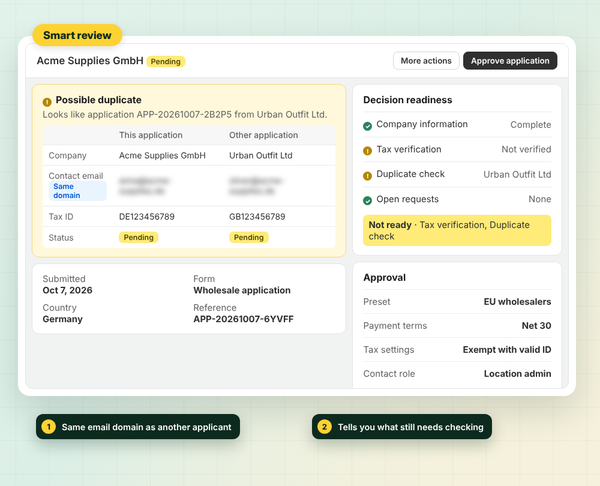Click the Looks like application APP-20261007-2B2P5 description
Screen dimensions: 600x486
[185, 114]
